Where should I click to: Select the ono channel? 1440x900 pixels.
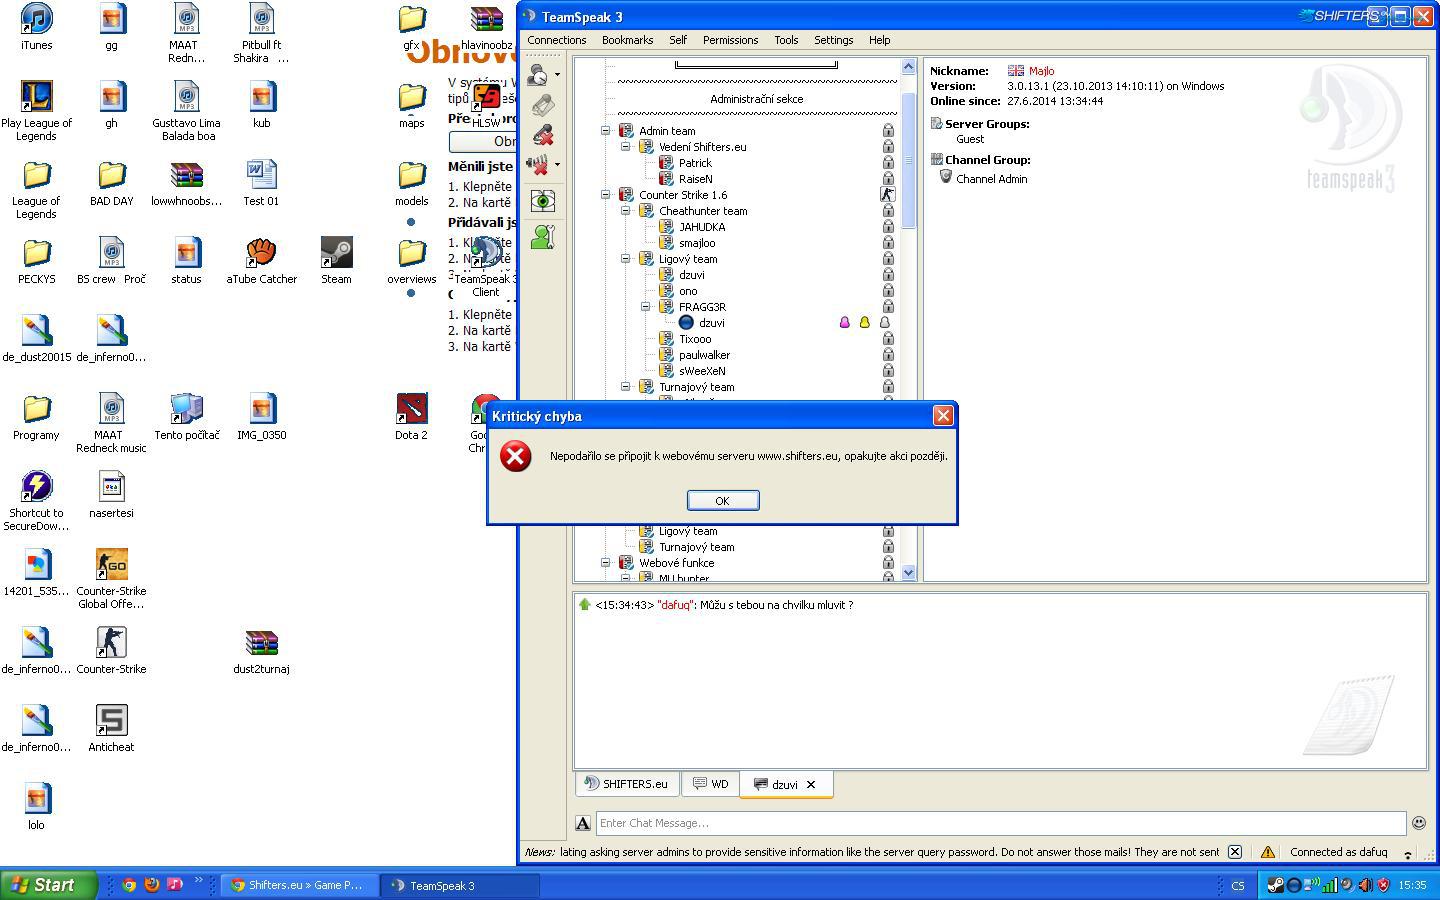click(x=688, y=291)
